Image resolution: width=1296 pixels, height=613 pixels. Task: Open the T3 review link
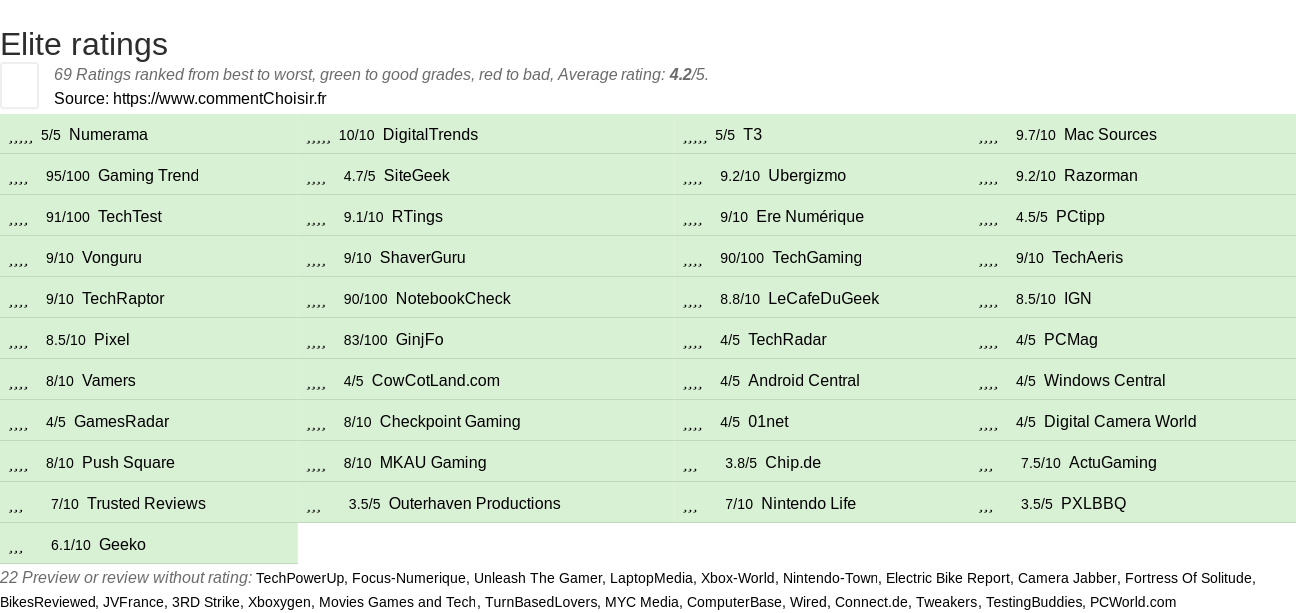click(752, 134)
